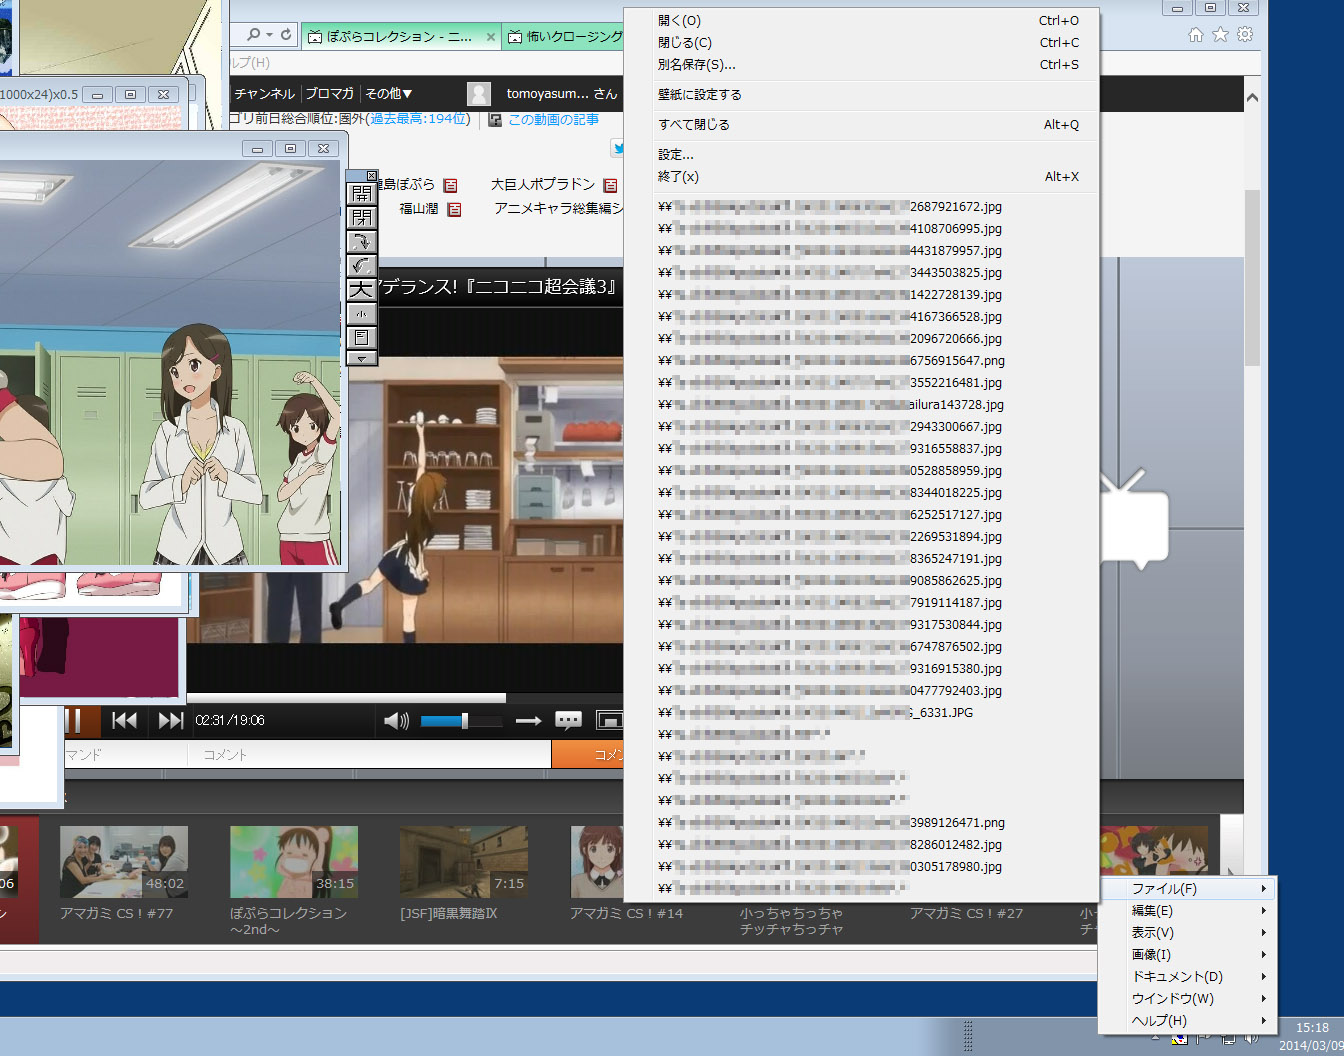Adjust the blue volume slider
This screenshot has height=1056, width=1344.
pyautogui.click(x=460, y=720)
